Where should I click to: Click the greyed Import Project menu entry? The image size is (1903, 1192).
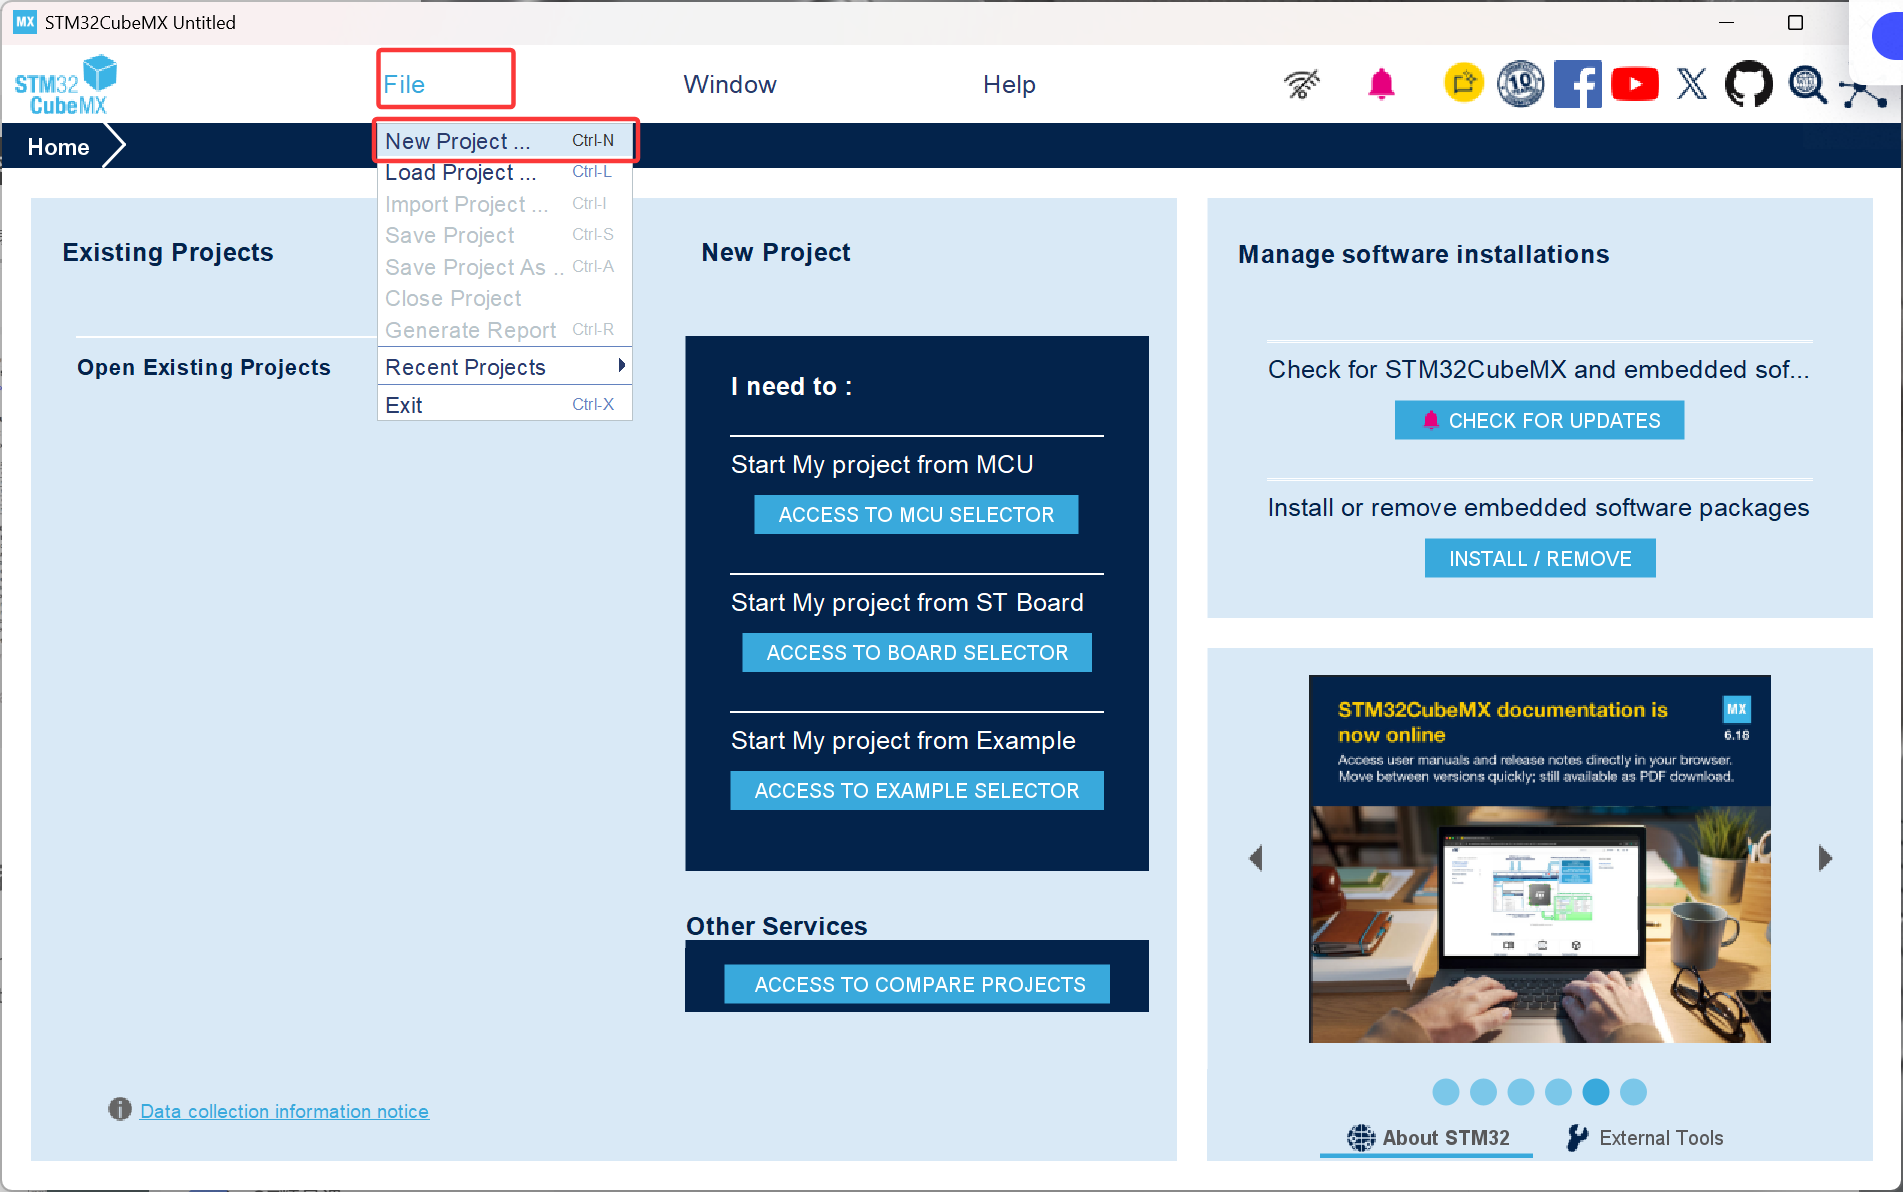[505, 204]
